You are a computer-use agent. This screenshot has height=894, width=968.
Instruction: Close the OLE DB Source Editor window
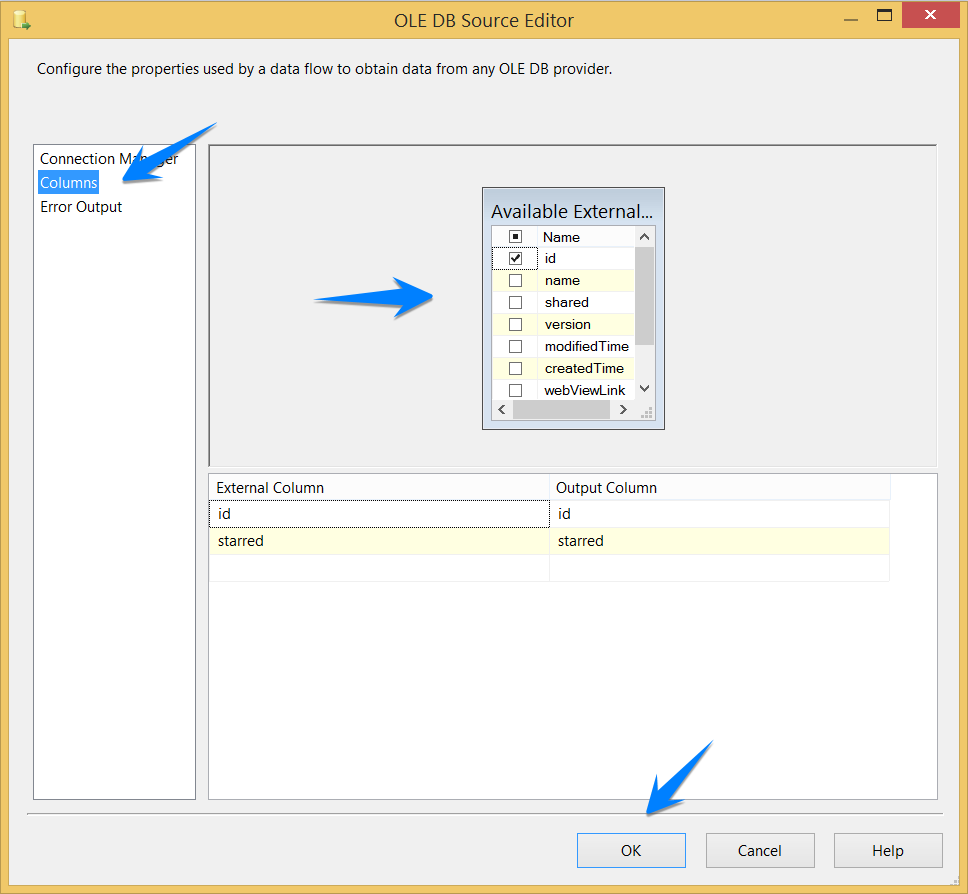pos(930,15)
